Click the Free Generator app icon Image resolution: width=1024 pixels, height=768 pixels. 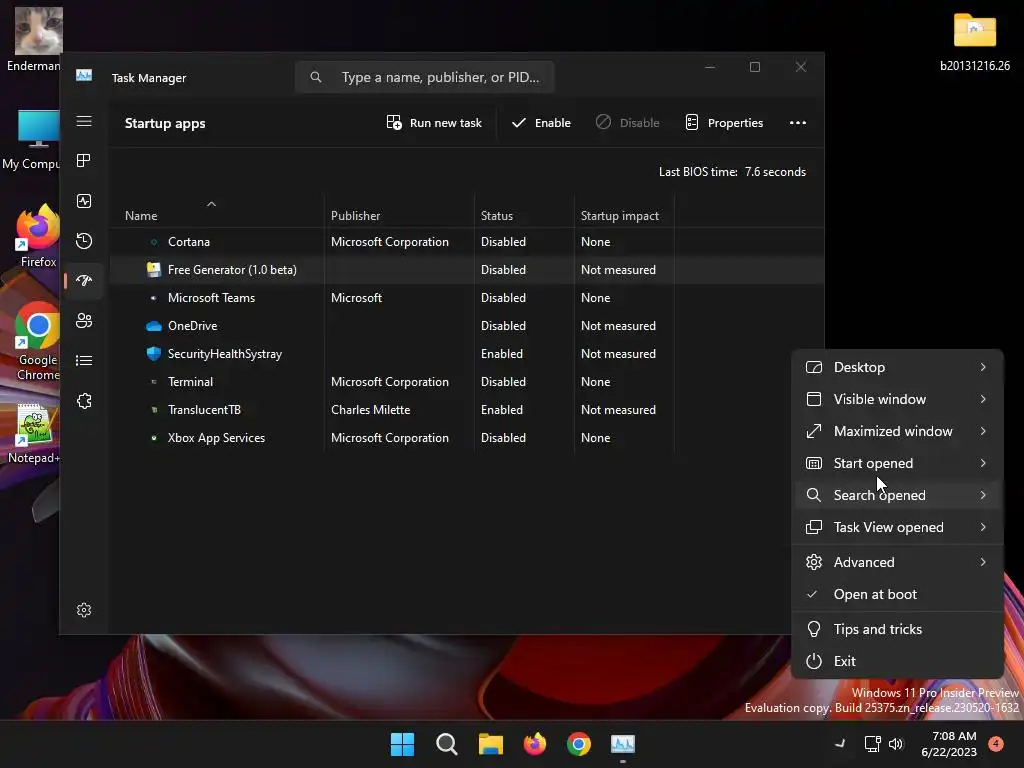coord(153,270)
